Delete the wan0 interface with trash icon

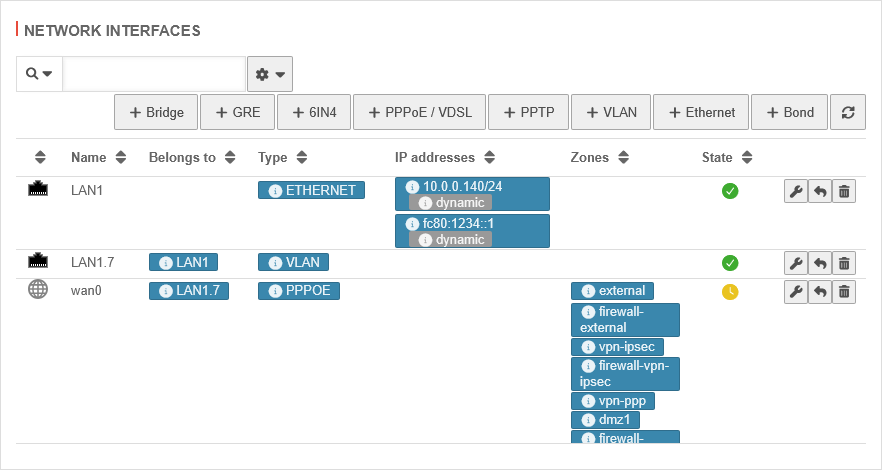point(844,292)
